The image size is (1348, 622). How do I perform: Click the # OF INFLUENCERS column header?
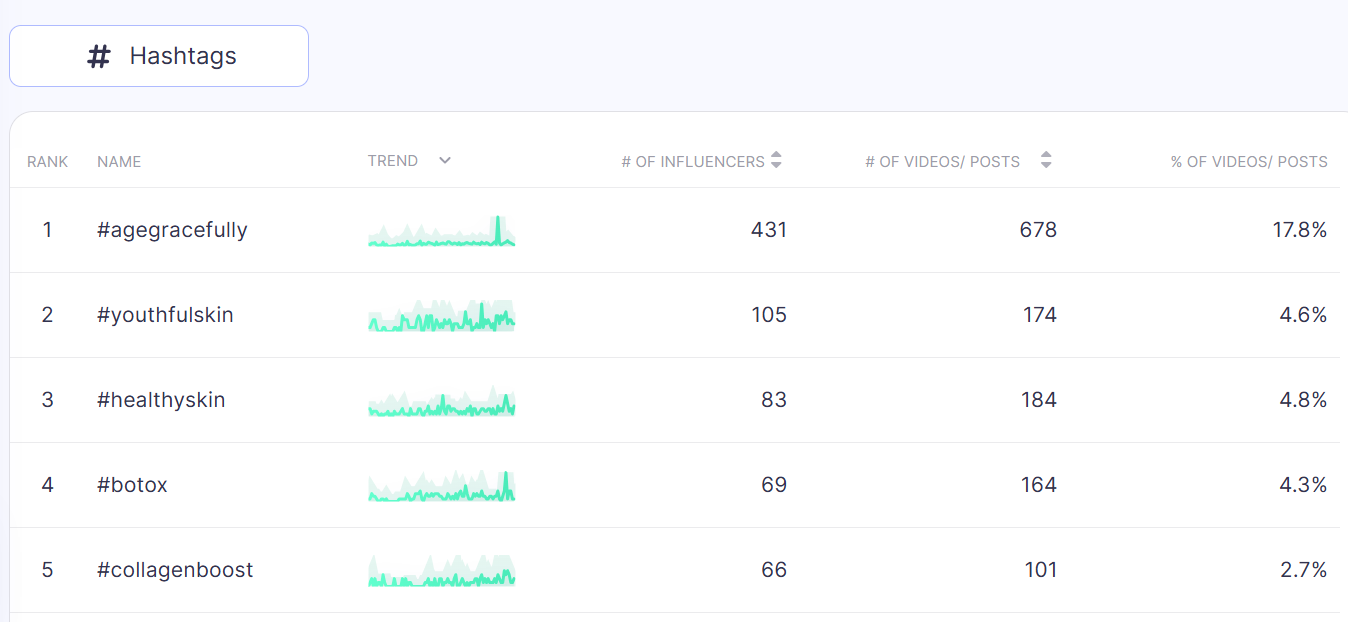(x=693, y=161)
